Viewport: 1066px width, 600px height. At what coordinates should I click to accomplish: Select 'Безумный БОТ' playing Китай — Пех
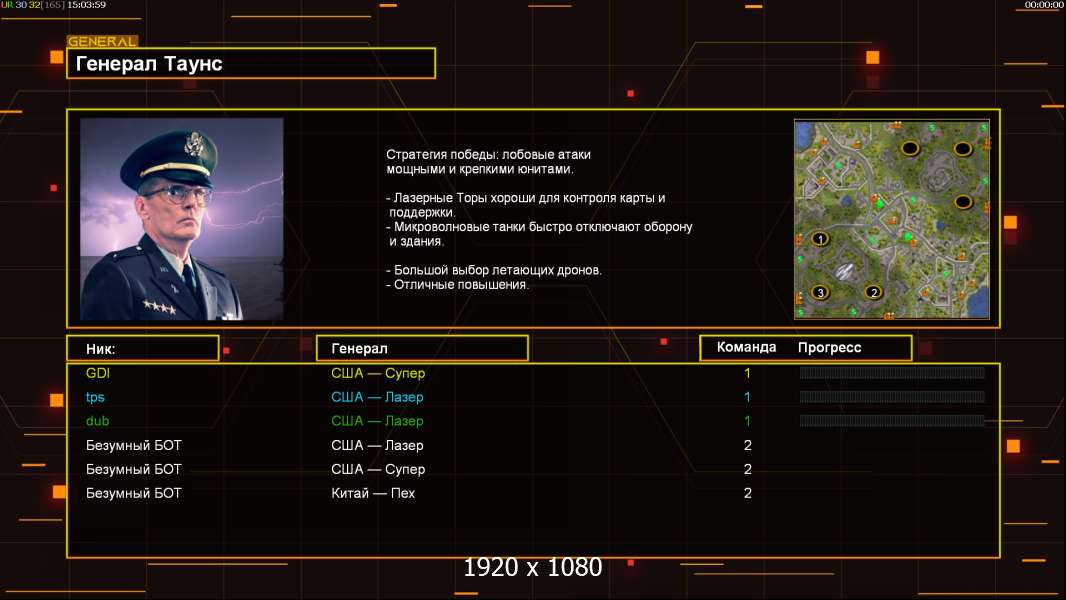134,493
